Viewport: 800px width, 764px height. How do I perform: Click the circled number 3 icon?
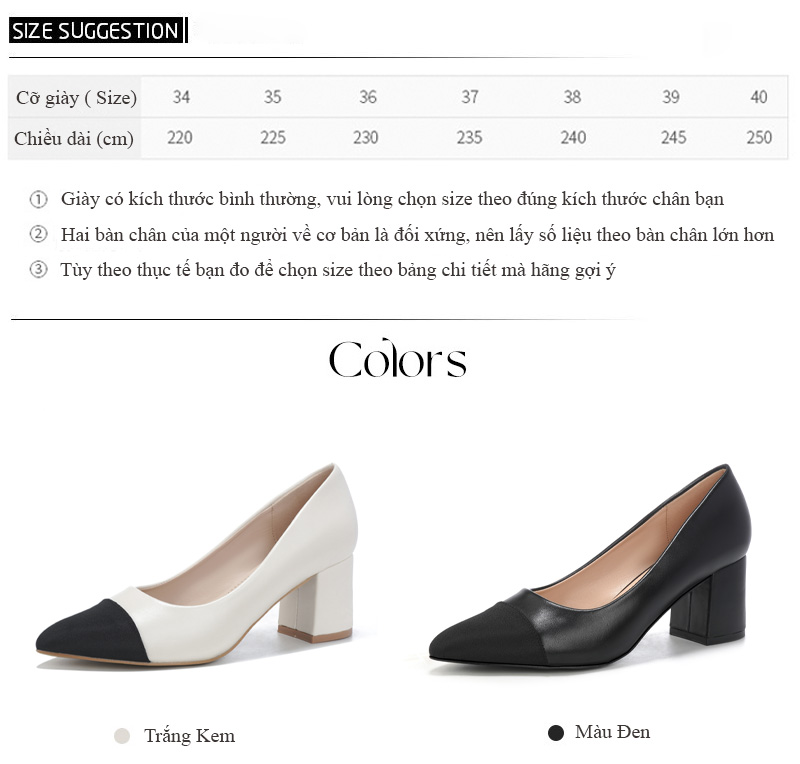point(38,269)
